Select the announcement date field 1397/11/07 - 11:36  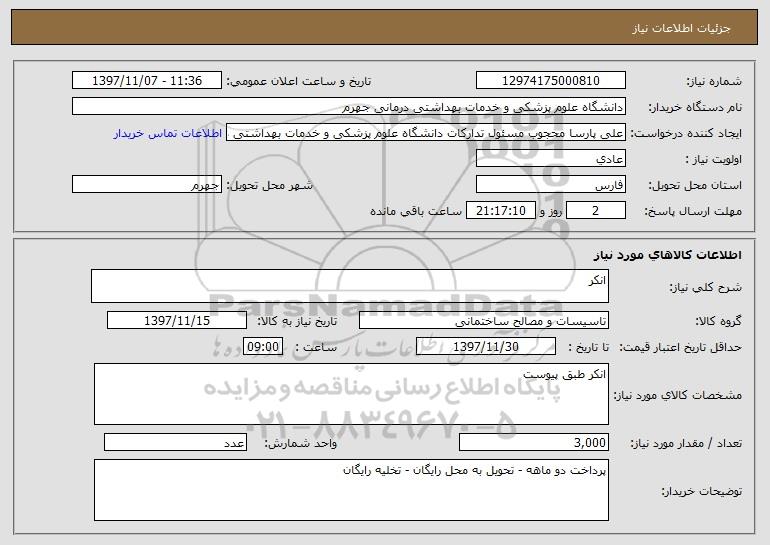147,81
